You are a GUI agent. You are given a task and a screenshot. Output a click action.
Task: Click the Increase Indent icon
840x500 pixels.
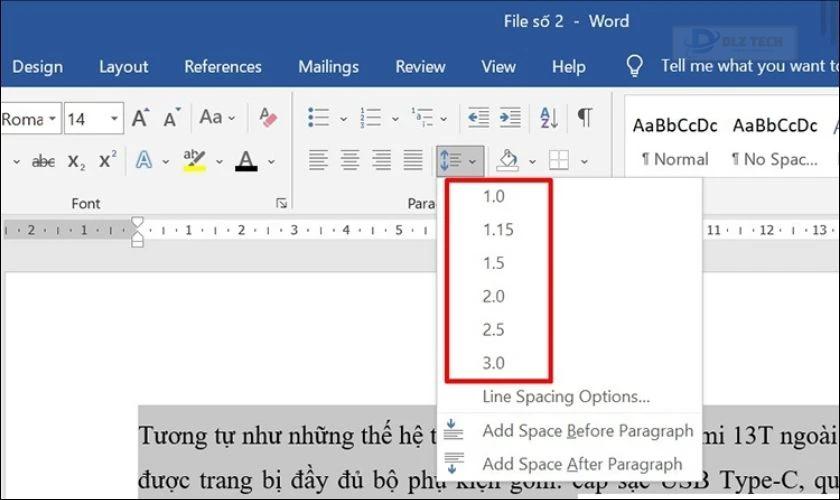pos(510,117)
